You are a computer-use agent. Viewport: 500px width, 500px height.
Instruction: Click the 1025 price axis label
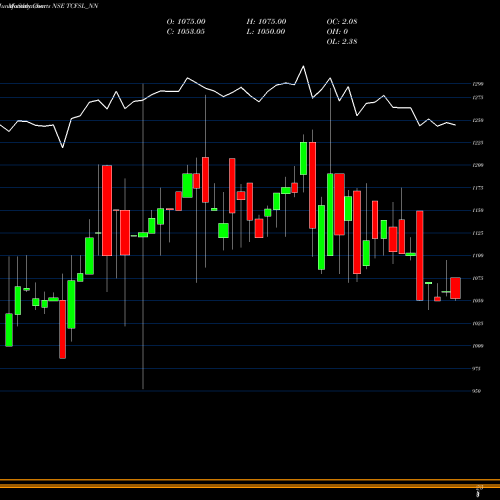[478, 323]
